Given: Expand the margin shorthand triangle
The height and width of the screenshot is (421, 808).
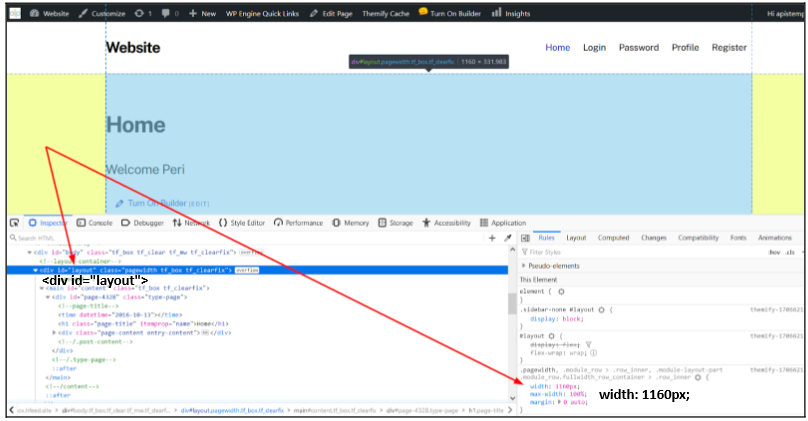Looking at the screenshot, I should pos(560,402).
